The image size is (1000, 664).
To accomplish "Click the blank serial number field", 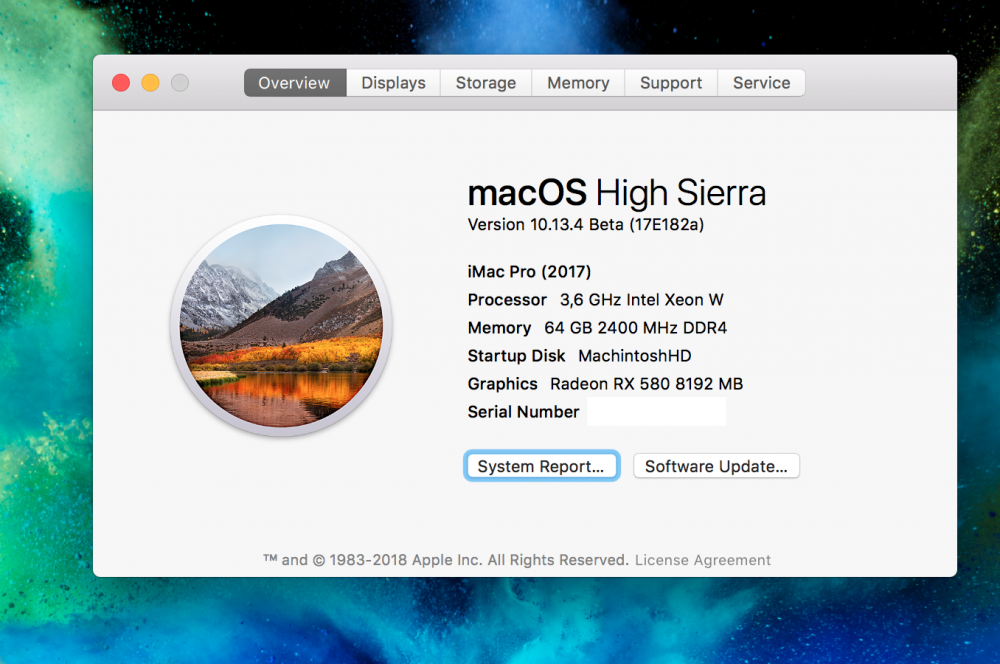I will click(x=656, y=411).
